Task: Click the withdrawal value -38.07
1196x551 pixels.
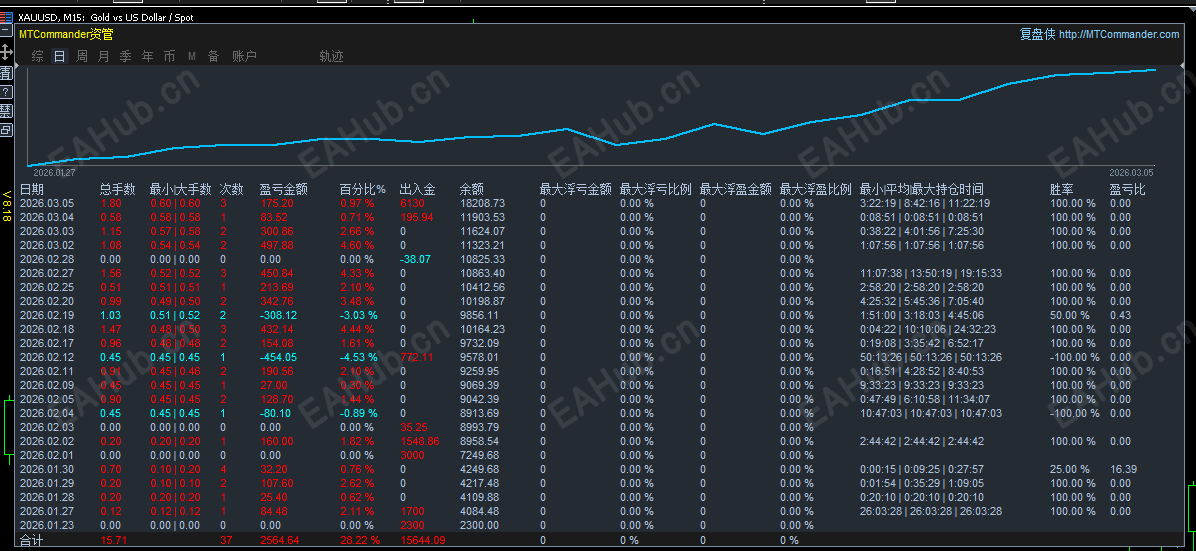Action: (x=415, y=259)
